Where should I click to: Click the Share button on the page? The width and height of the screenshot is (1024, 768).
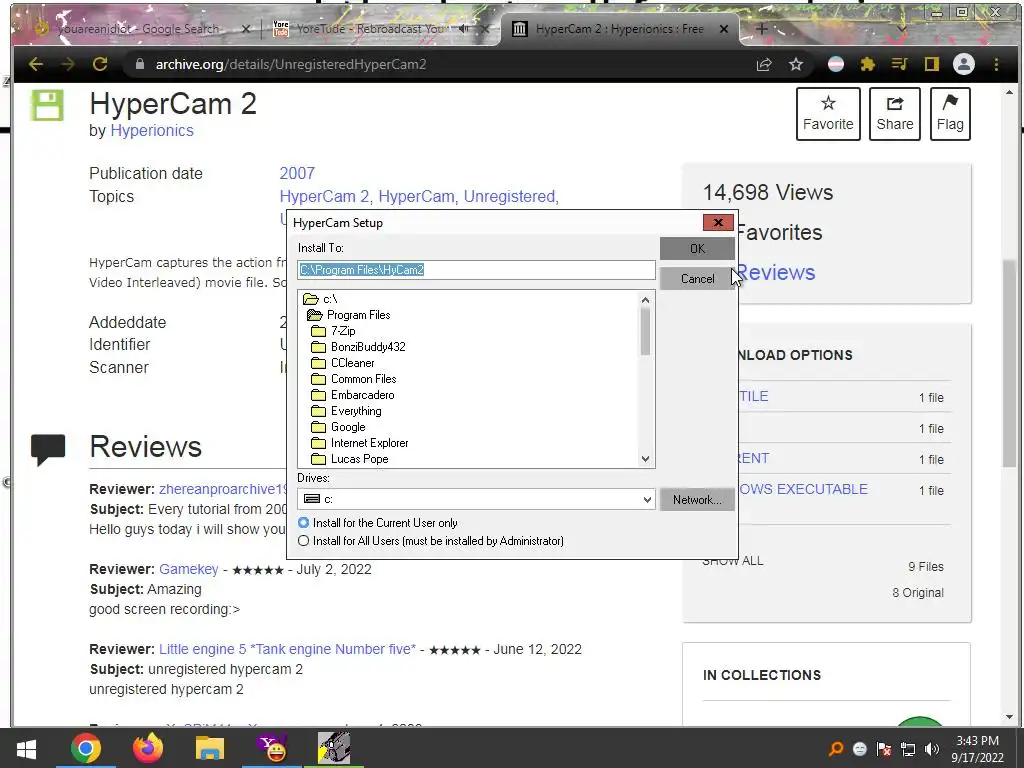click(895, 114)
